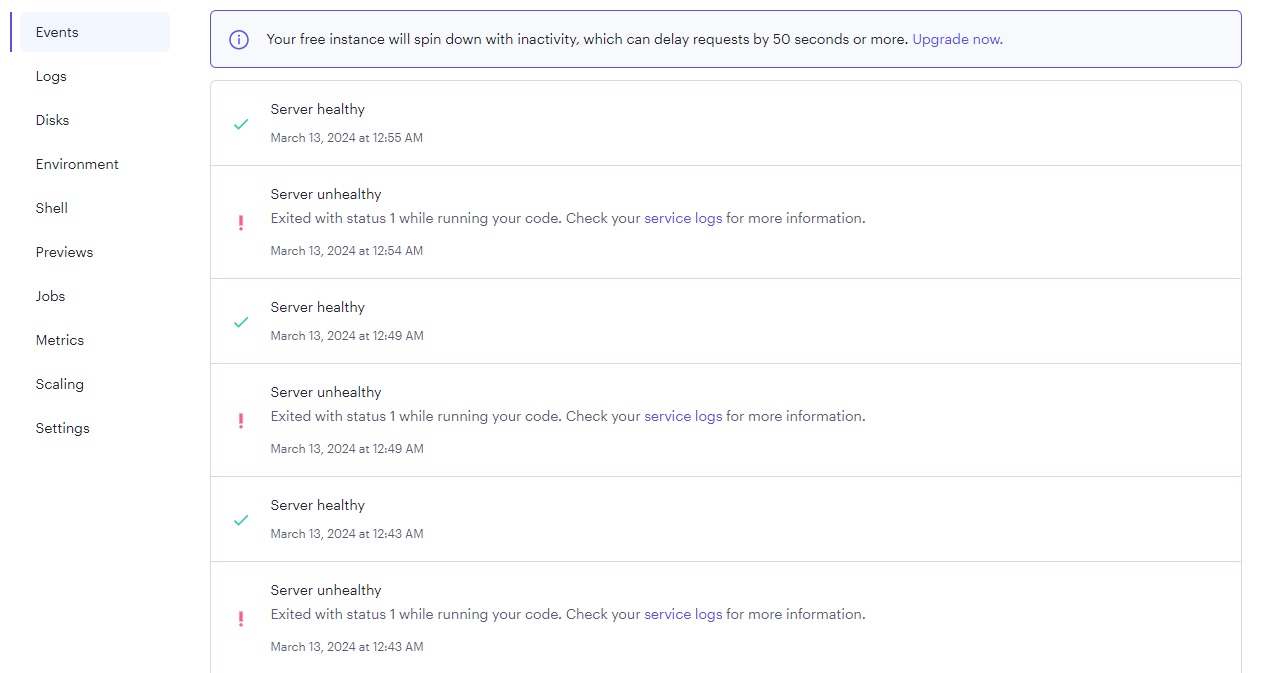This screenshot has height=673, width=1276.
Task: Click the green check icon for 12:49 AM healthy event
Action: [241, 322]
